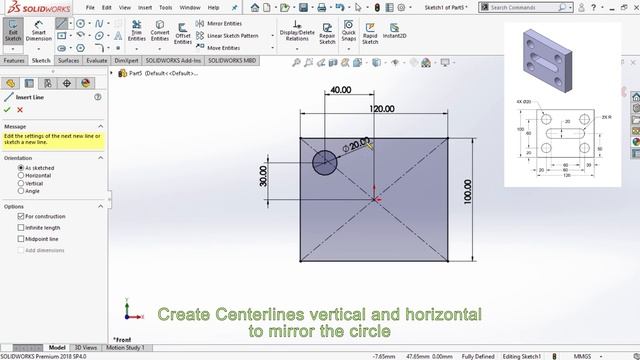Pick the Circle sketch tool
Screen dimensions: 640x360
click(80, 24)
